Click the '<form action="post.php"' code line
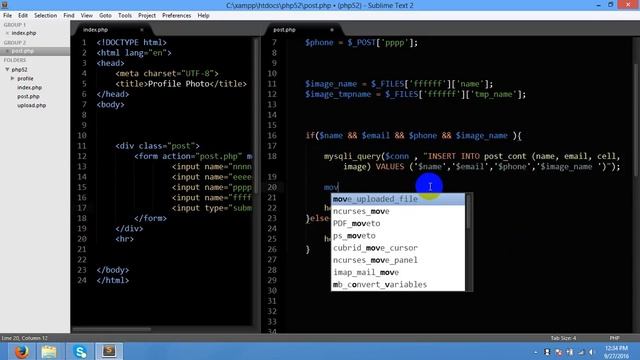640x360 pixels. pos(193,156)
